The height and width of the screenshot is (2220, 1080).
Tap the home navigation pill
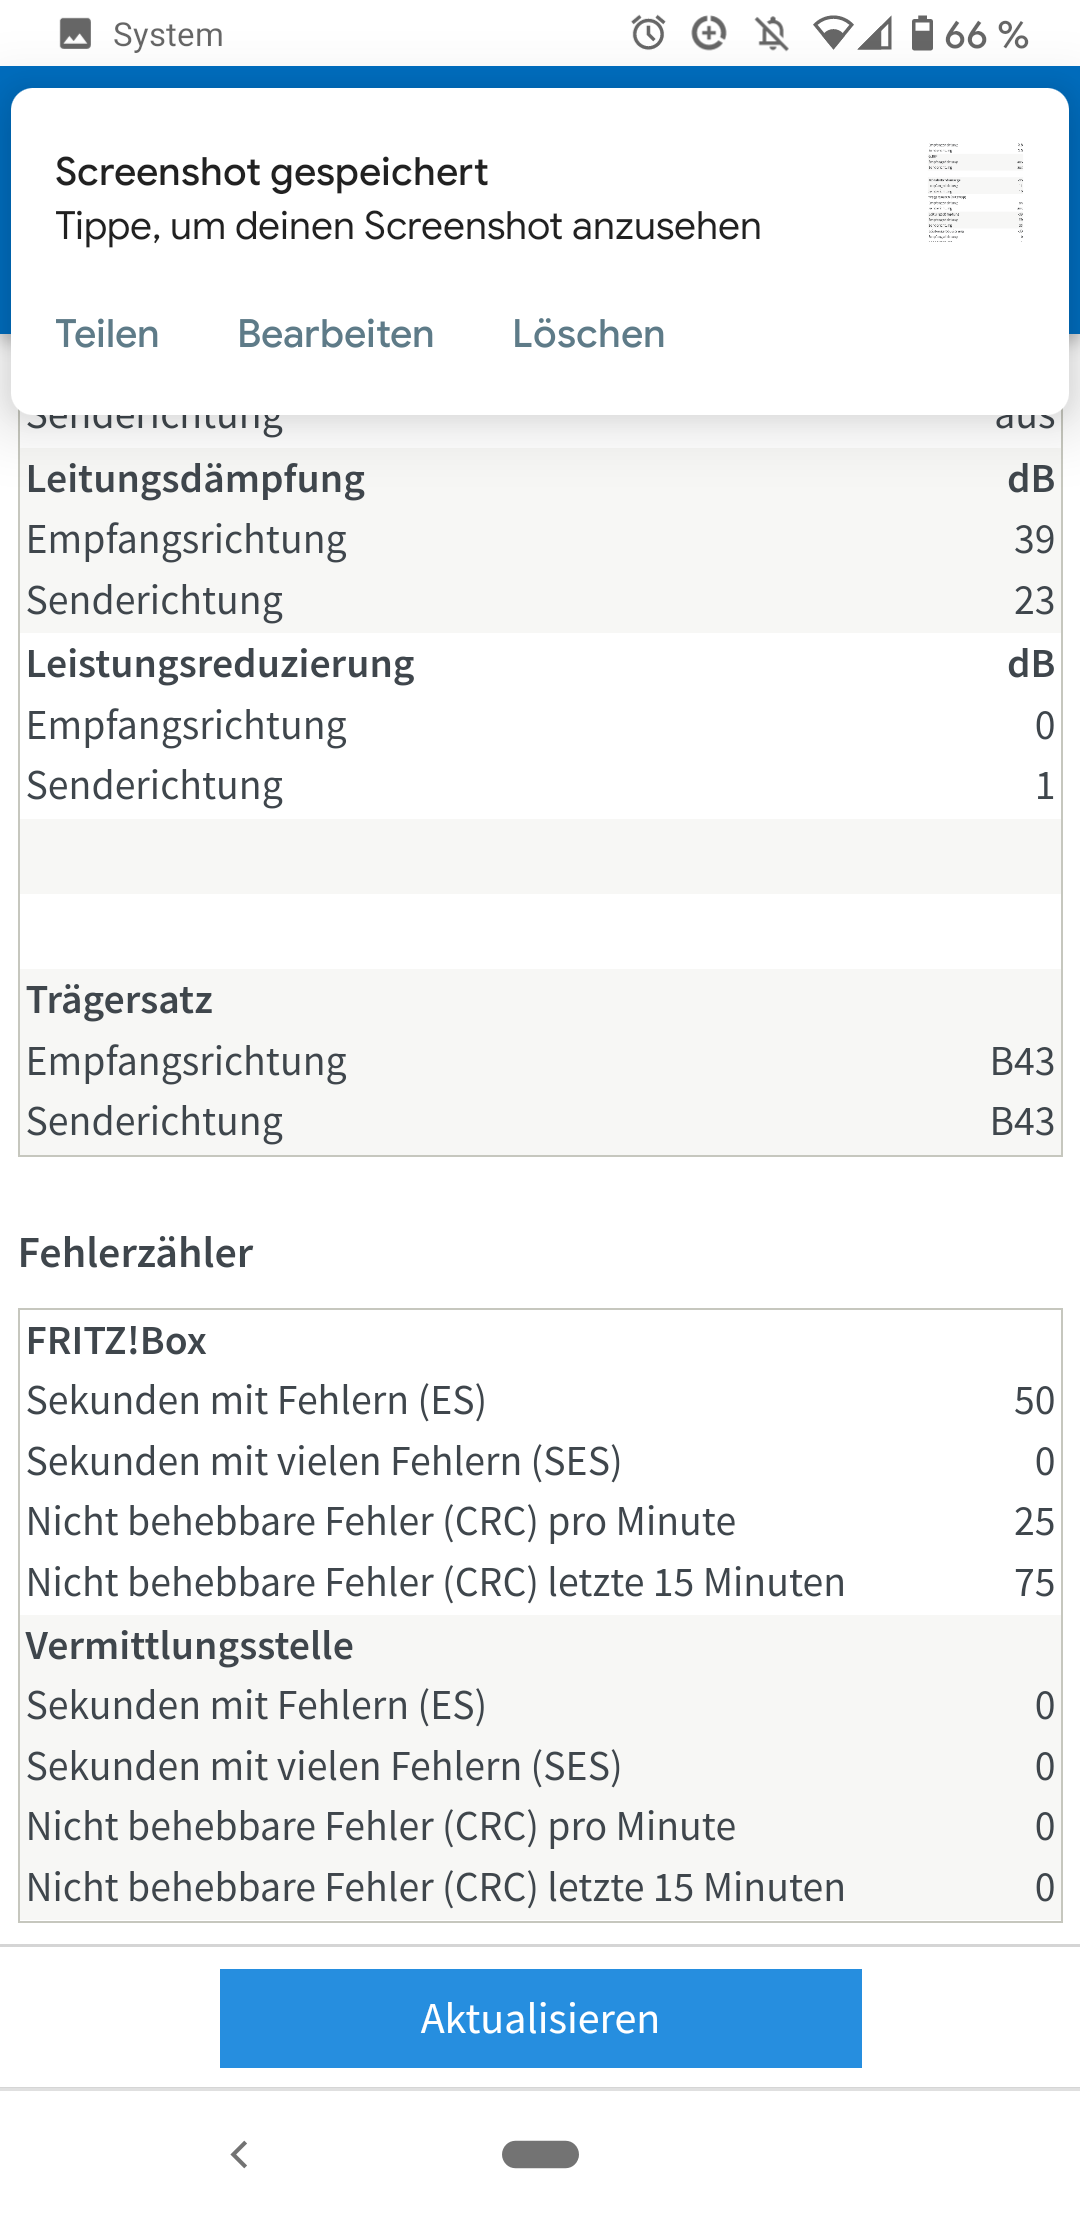[540, 2154]
